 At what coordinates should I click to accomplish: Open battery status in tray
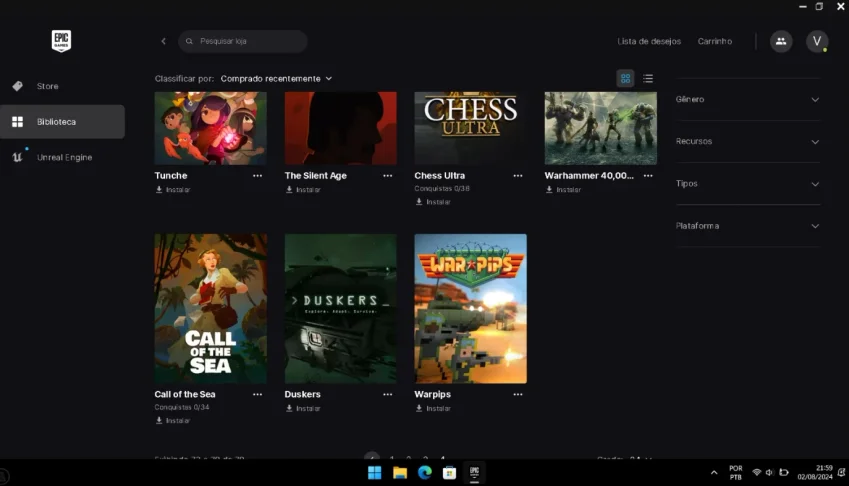(783, 472)
